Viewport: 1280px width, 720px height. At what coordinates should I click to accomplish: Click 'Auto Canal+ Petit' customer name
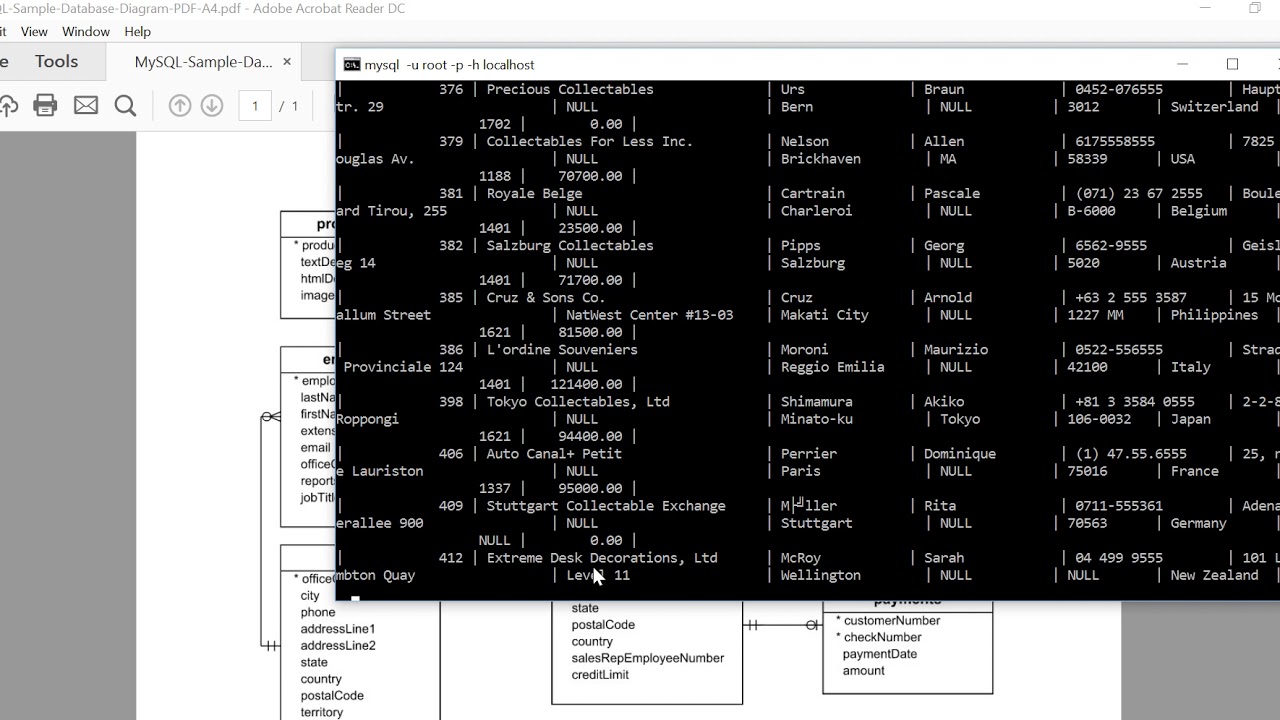click(554, 453)
